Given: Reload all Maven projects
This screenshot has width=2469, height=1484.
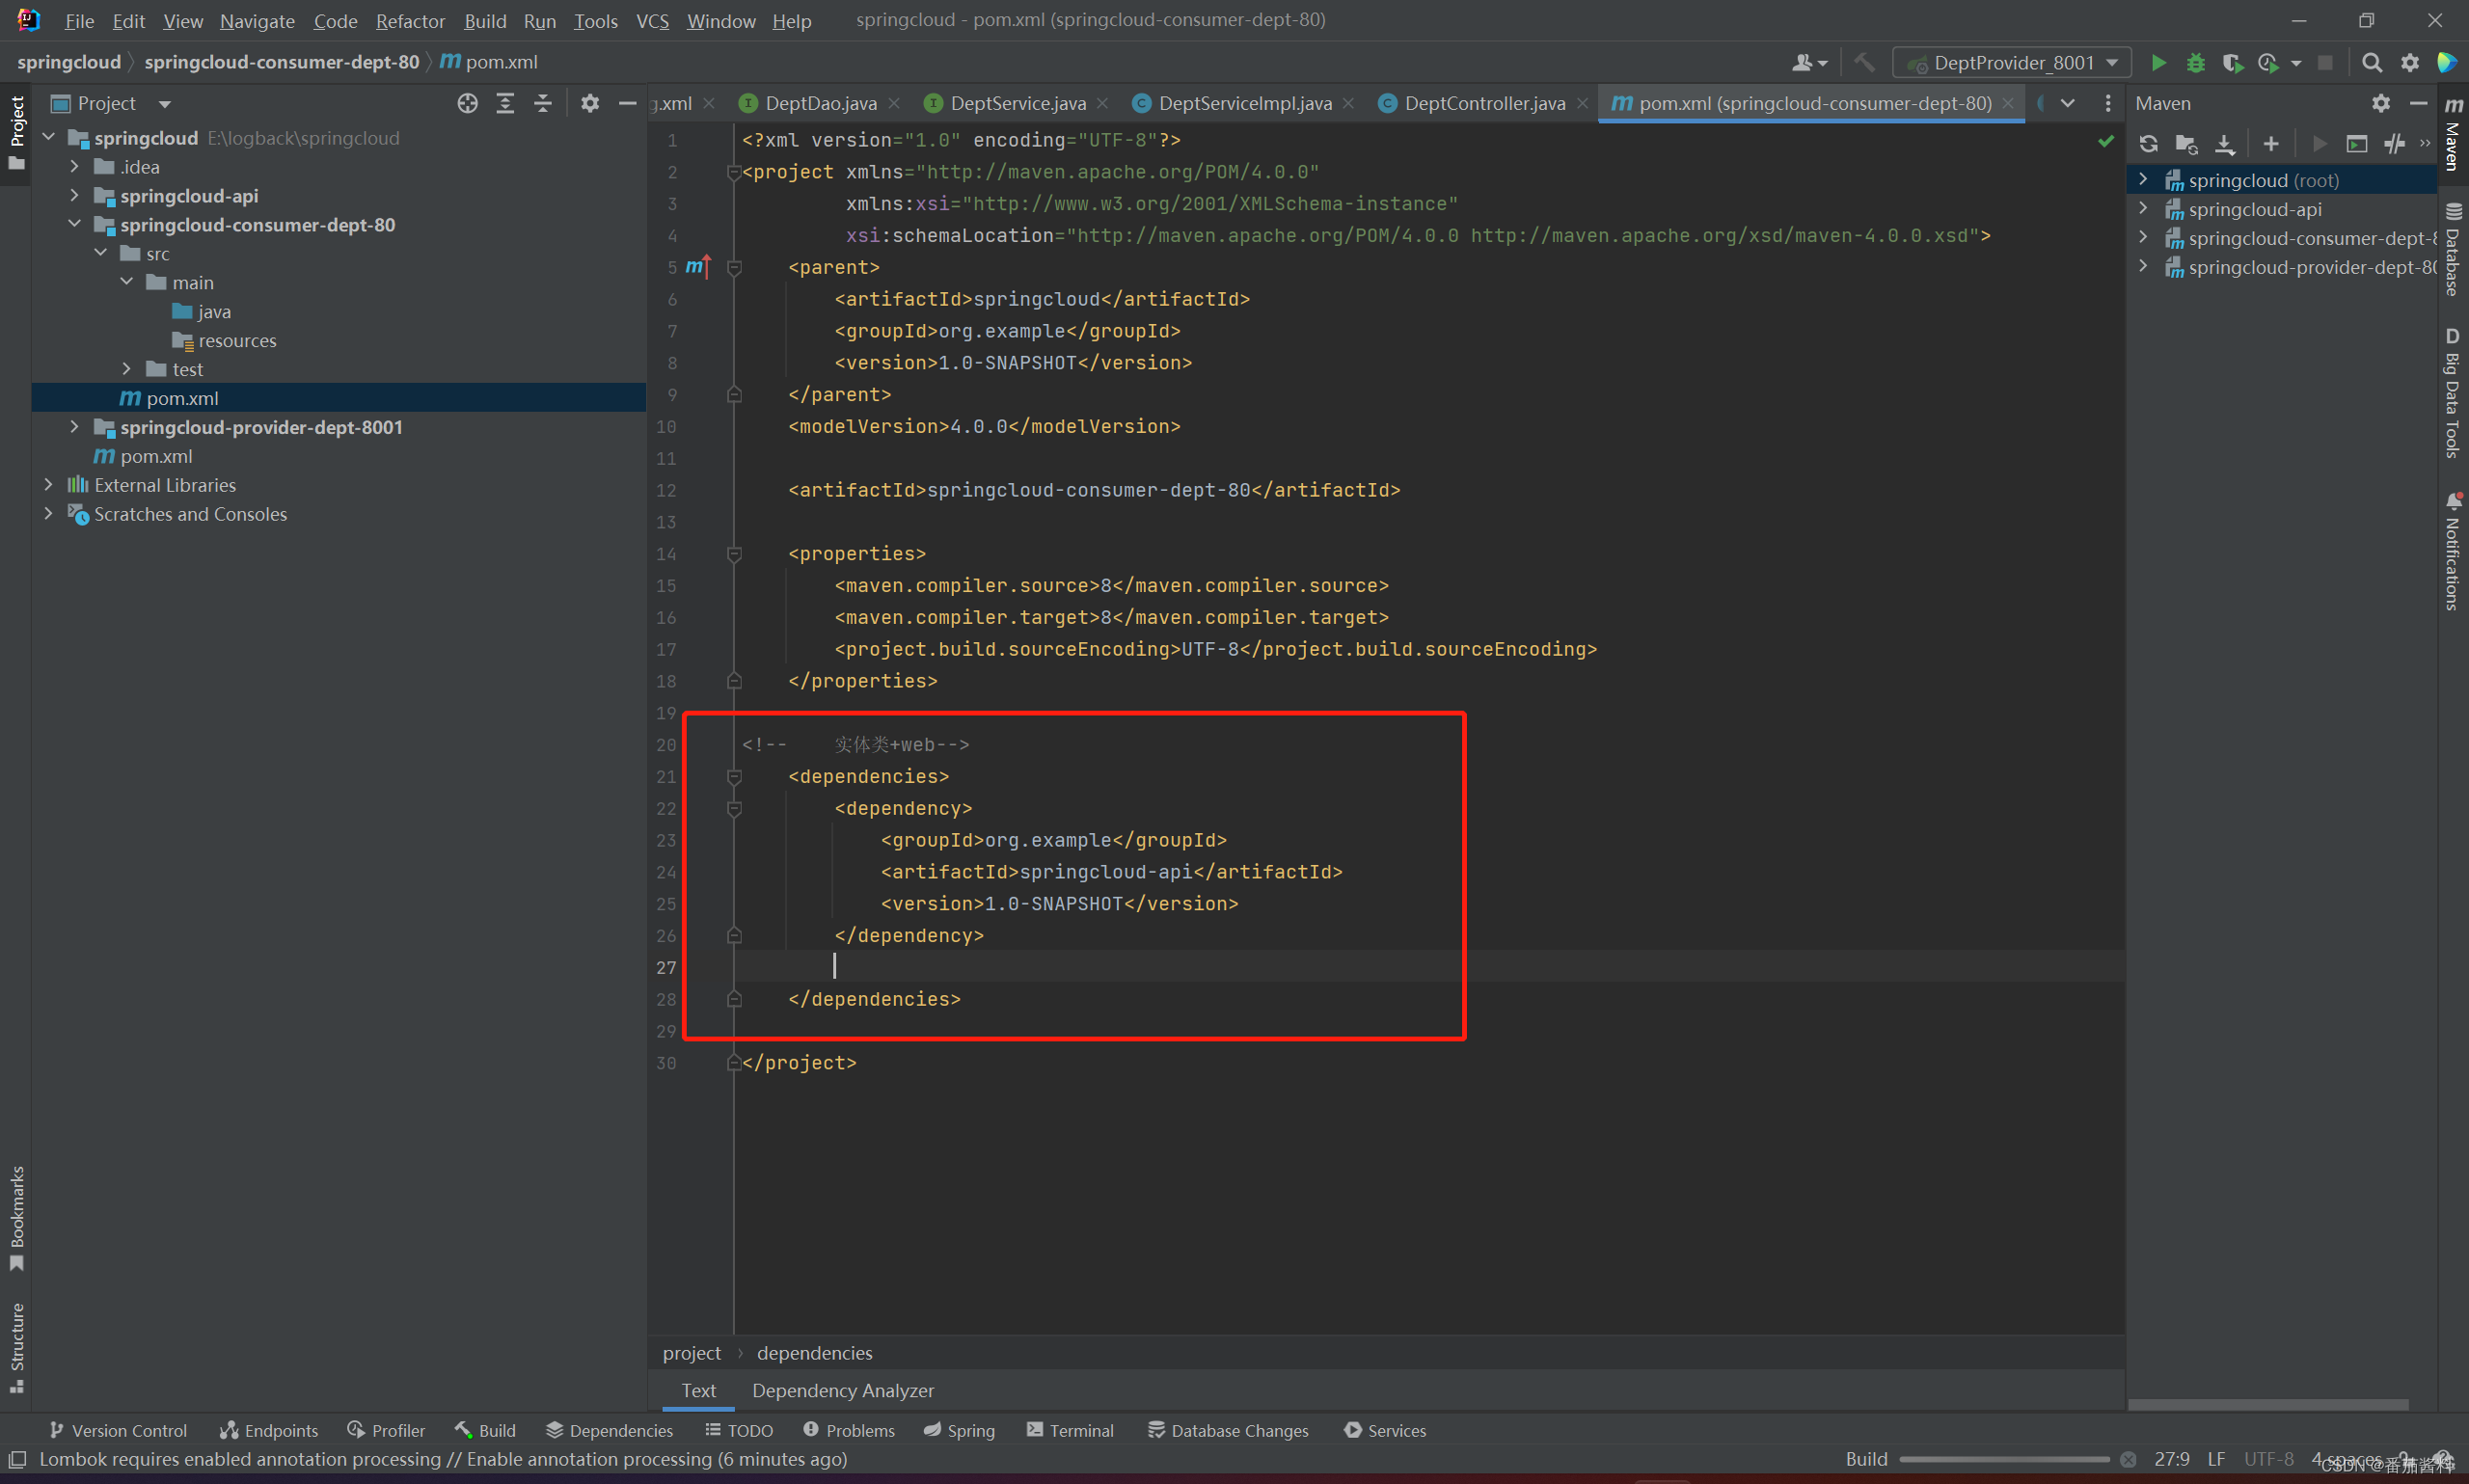Looking at the screenshot, I should 2148,144.
